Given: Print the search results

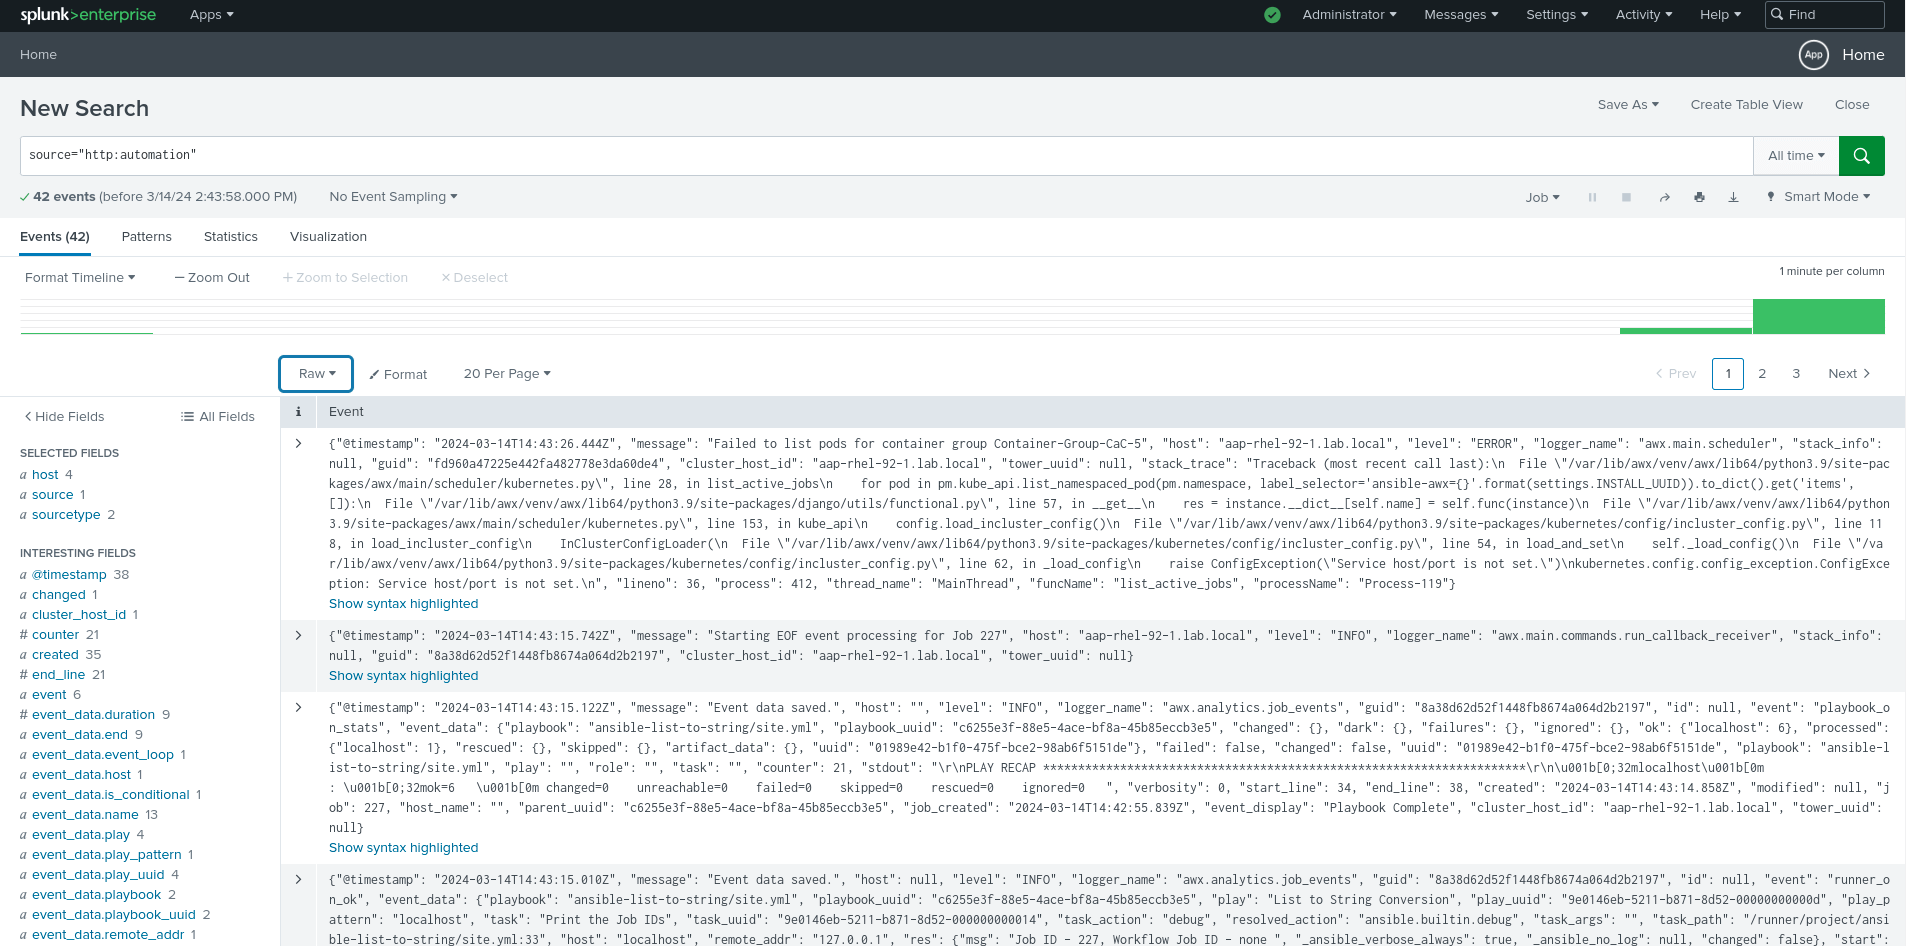Looking at the screenshot, I should (x=1699, y=197).
